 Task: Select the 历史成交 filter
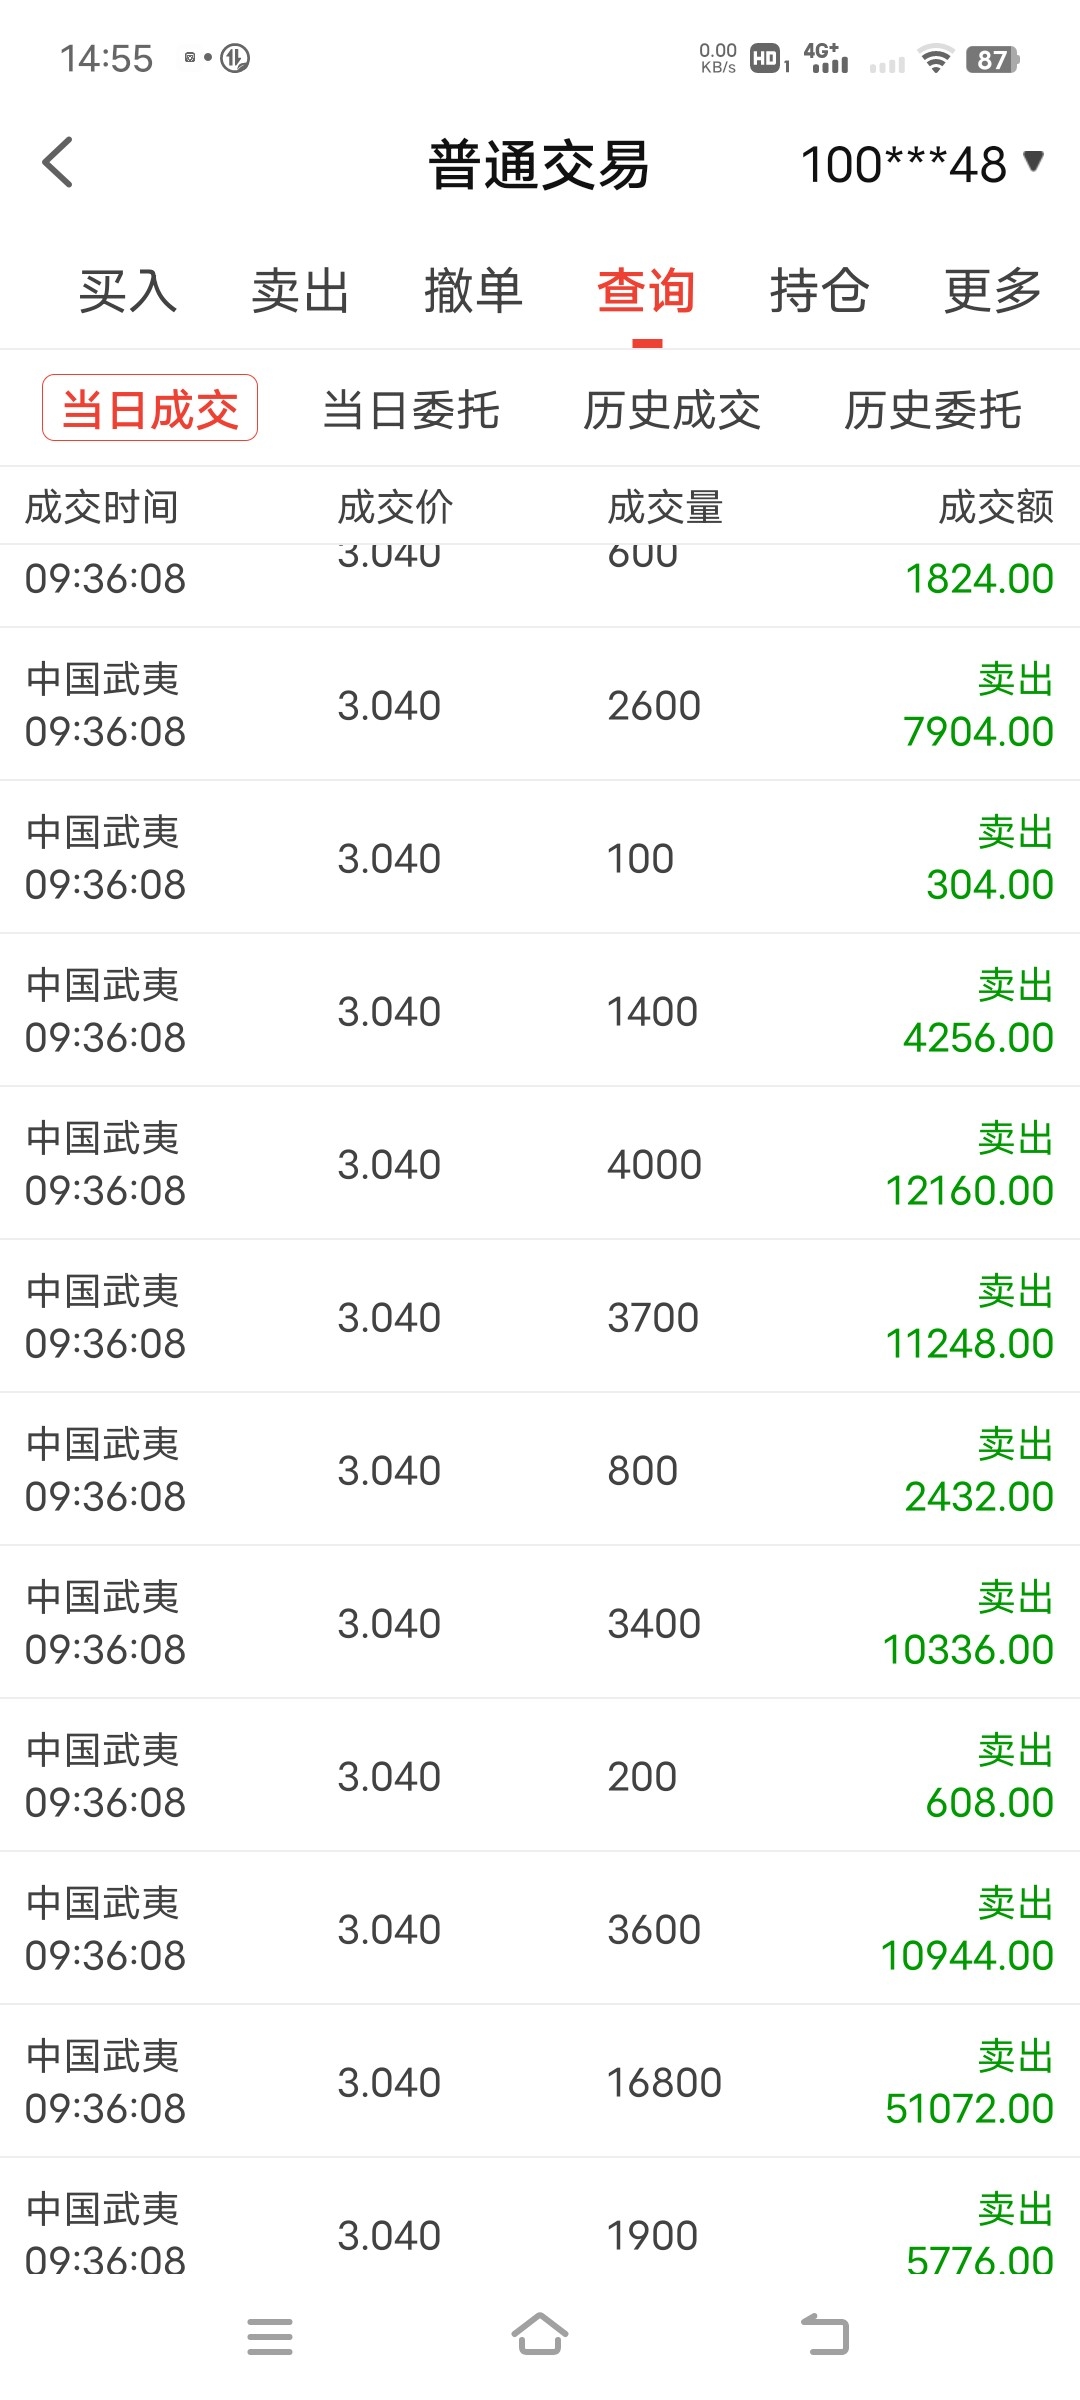click(x=672, y=410)
